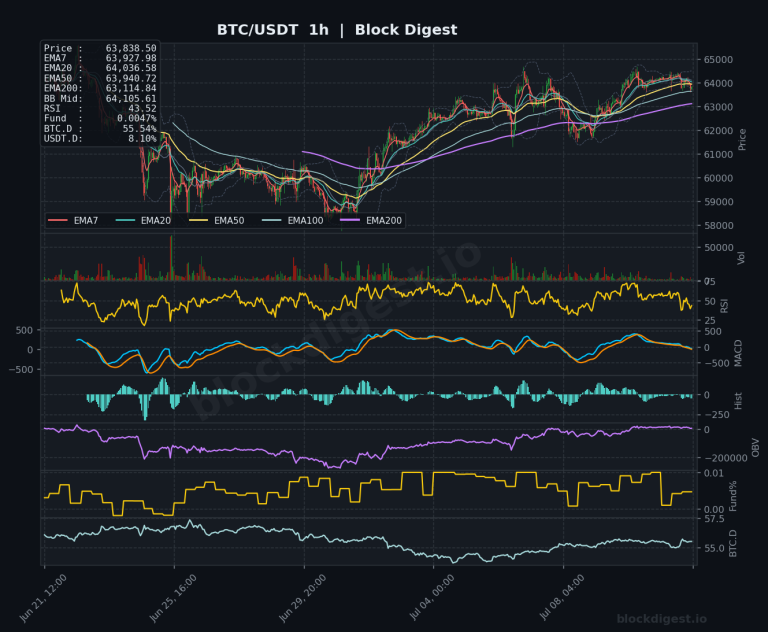Viewport: 768px width, 632px height.
Task: Click the Hist -250 axis tick
Action: (716, 415)
